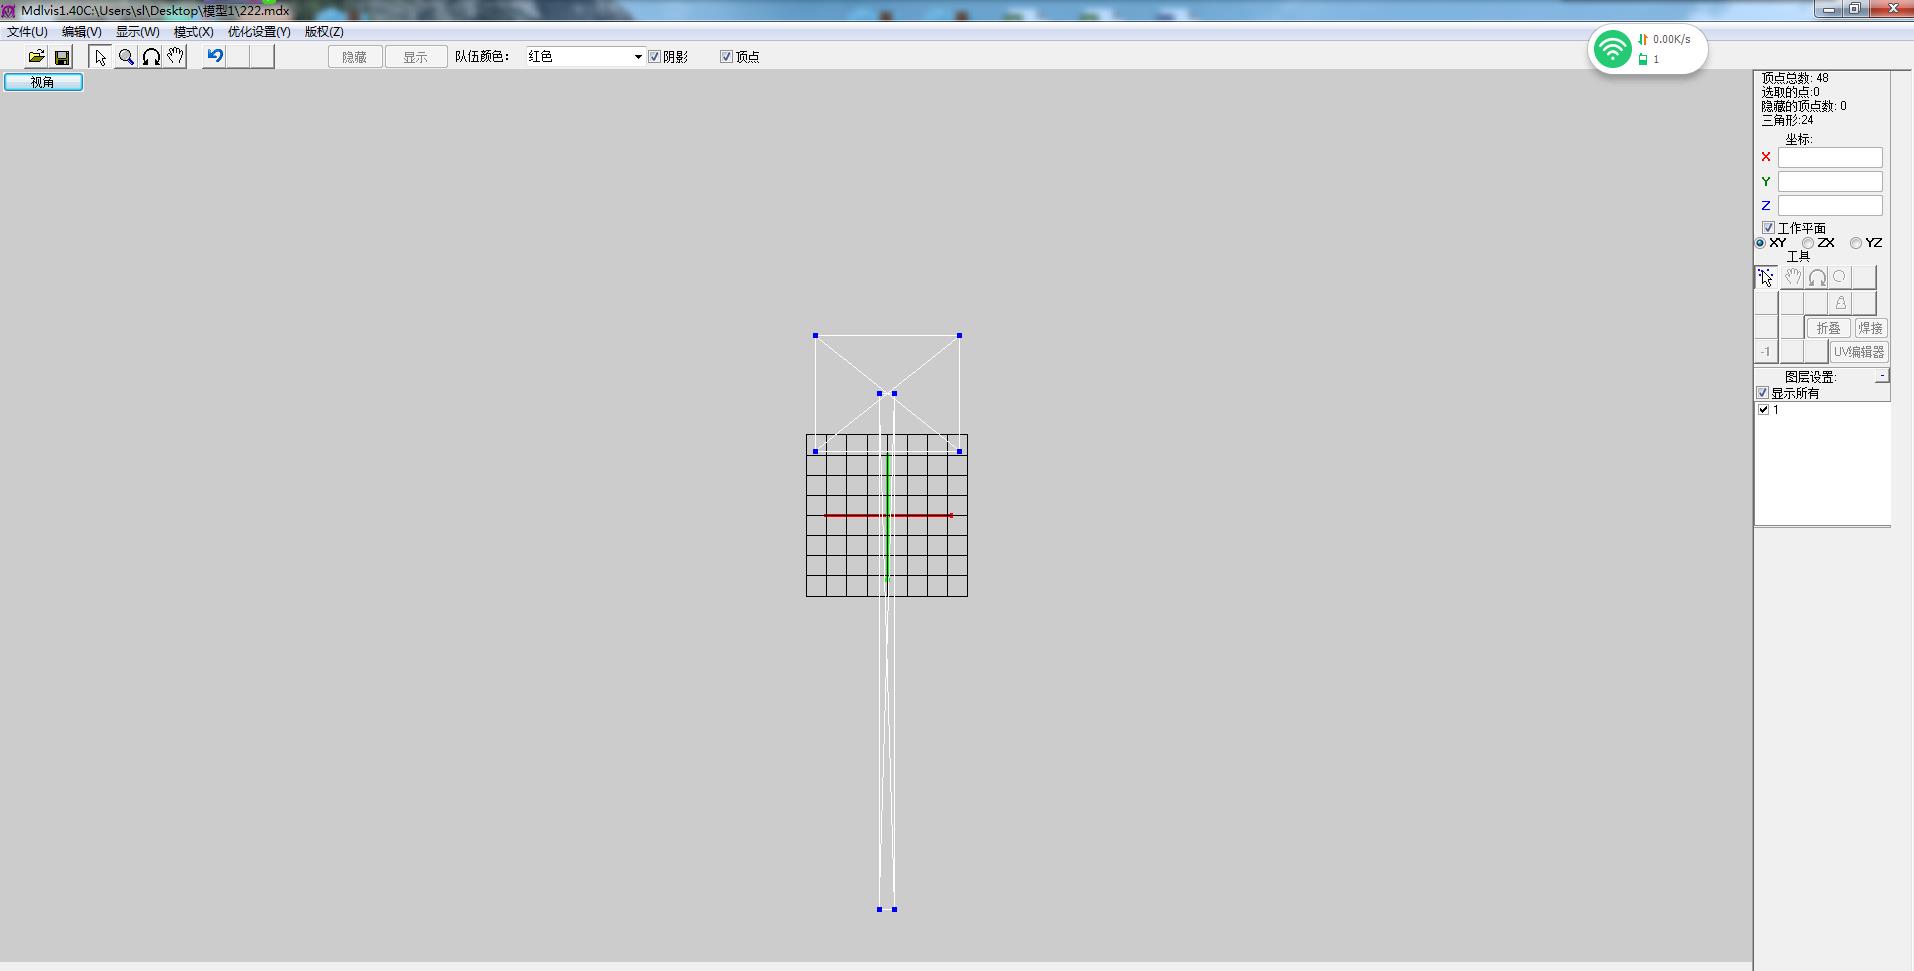The image size is (1914, 971).
Task: Open the 模式(X) menu
Action: pyautogui.click(x=193, y=32)
